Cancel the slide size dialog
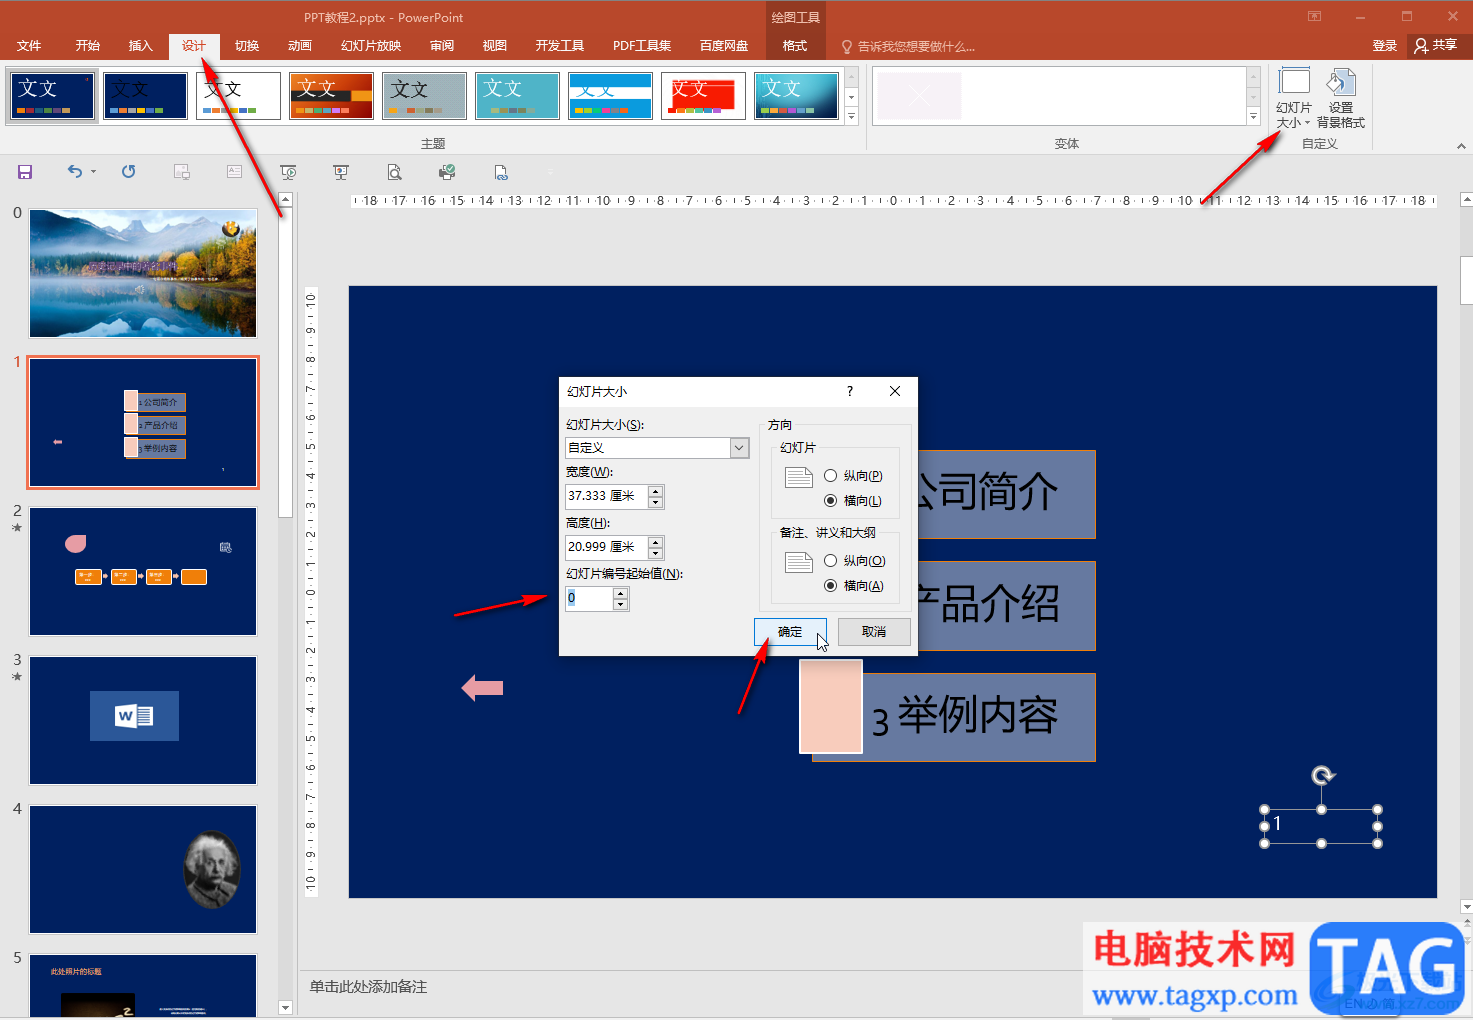 (x=874, y=632)
